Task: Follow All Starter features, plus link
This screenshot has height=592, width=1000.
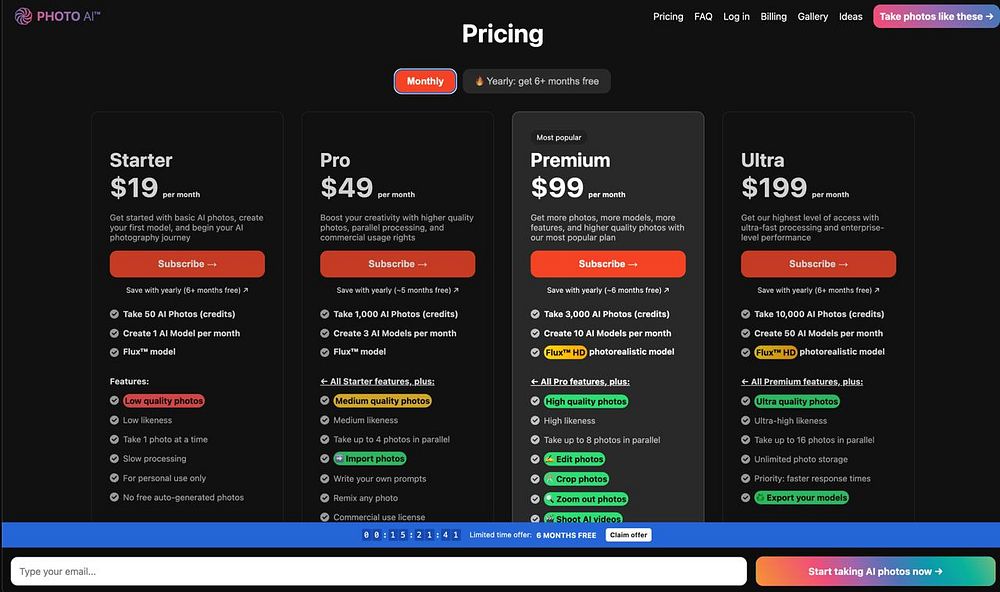Action: tap(377, 381)
